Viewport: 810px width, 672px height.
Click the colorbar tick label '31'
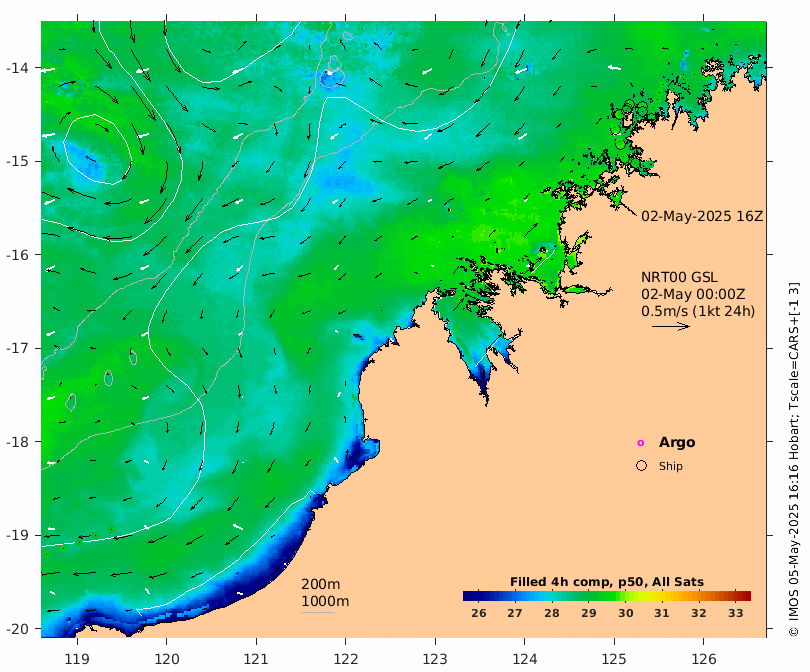(662, 613)
